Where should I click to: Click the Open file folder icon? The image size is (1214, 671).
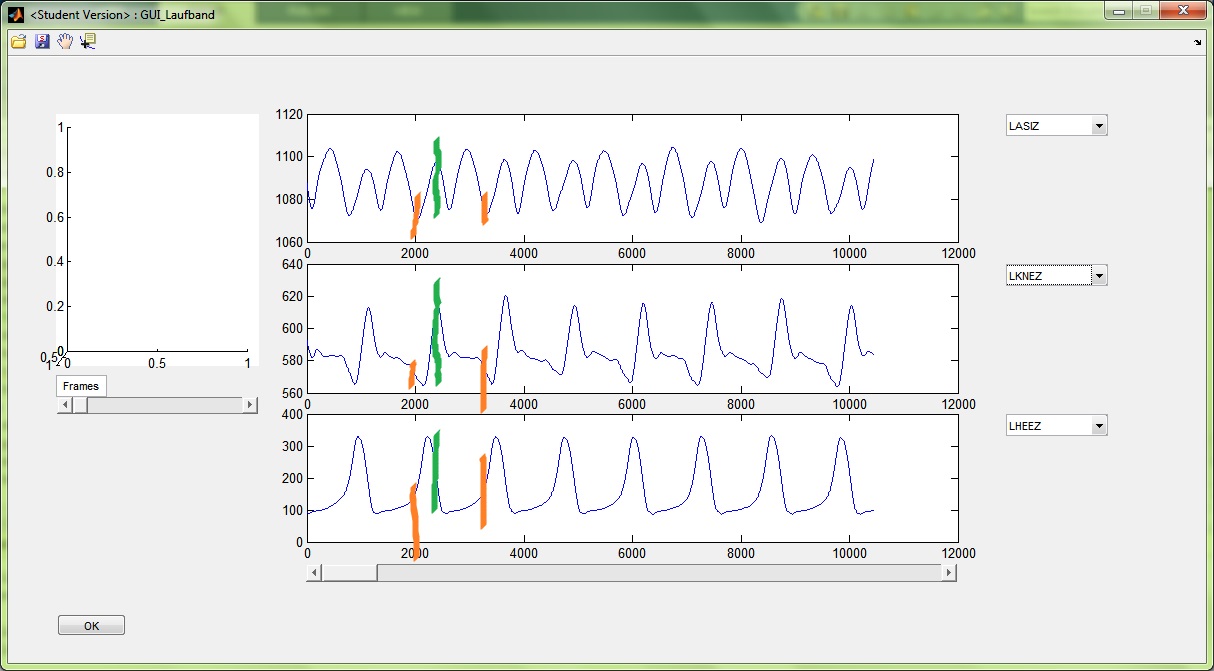pyautogui.click(x=18, y=41)
